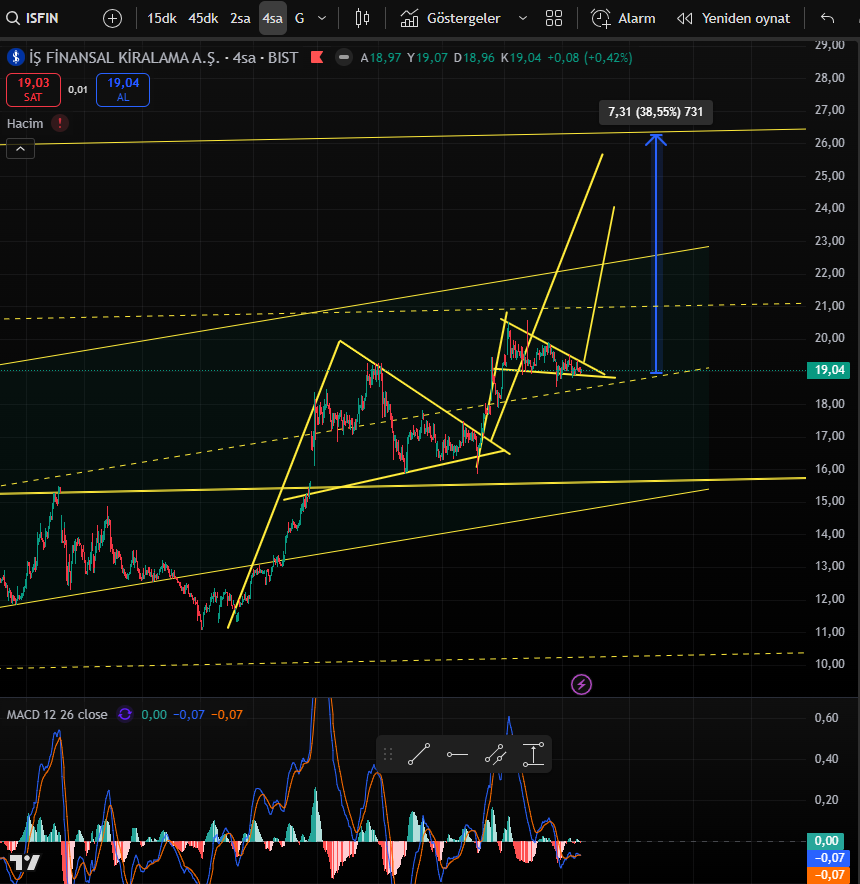
Task: Grab the floating toolbar handle dots
Action: pos(387,754)
